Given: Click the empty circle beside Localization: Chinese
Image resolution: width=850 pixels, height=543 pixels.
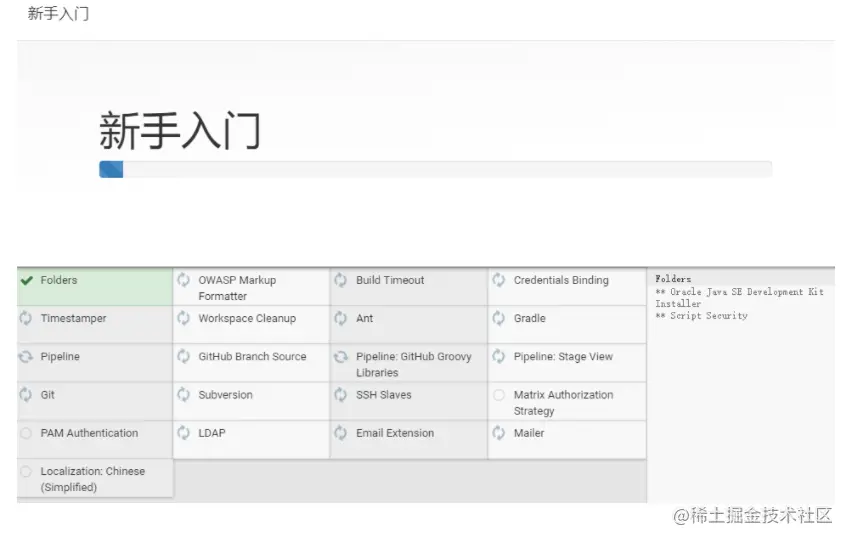Looking at the screenshot, I should point(26,472).
